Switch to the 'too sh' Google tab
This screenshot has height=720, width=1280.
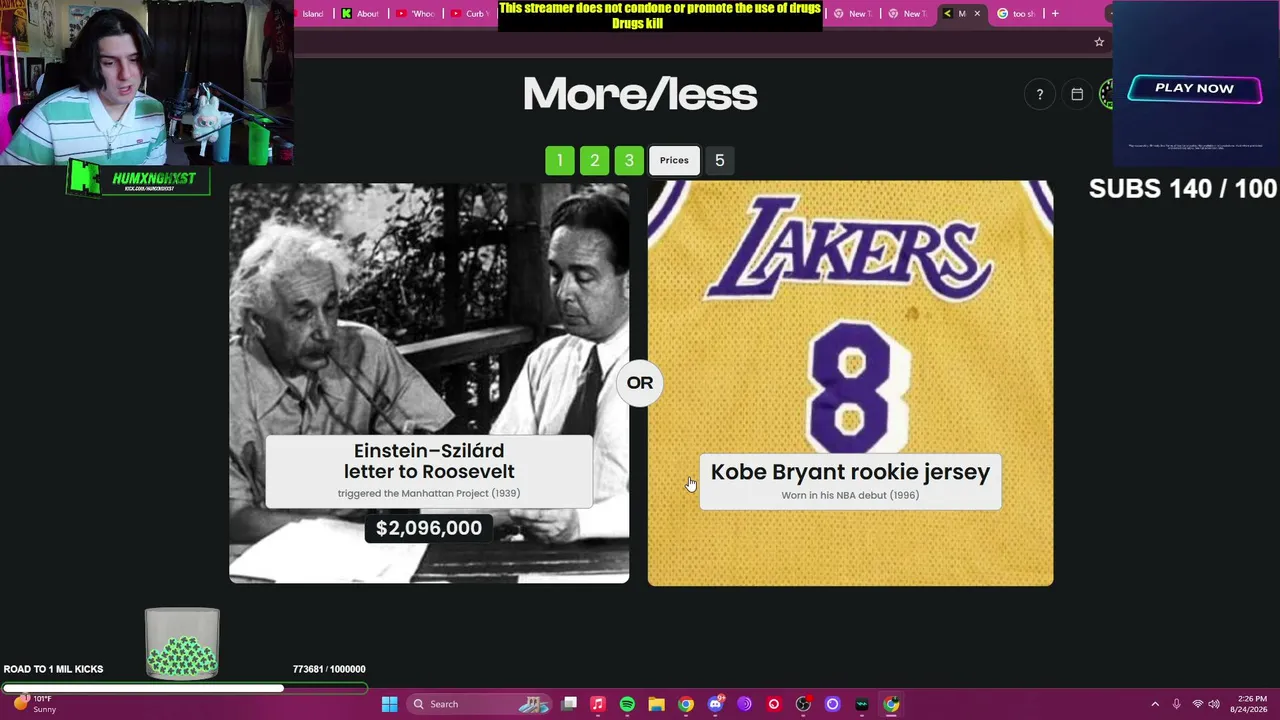pyautogui.click(x=1015, y=14)
